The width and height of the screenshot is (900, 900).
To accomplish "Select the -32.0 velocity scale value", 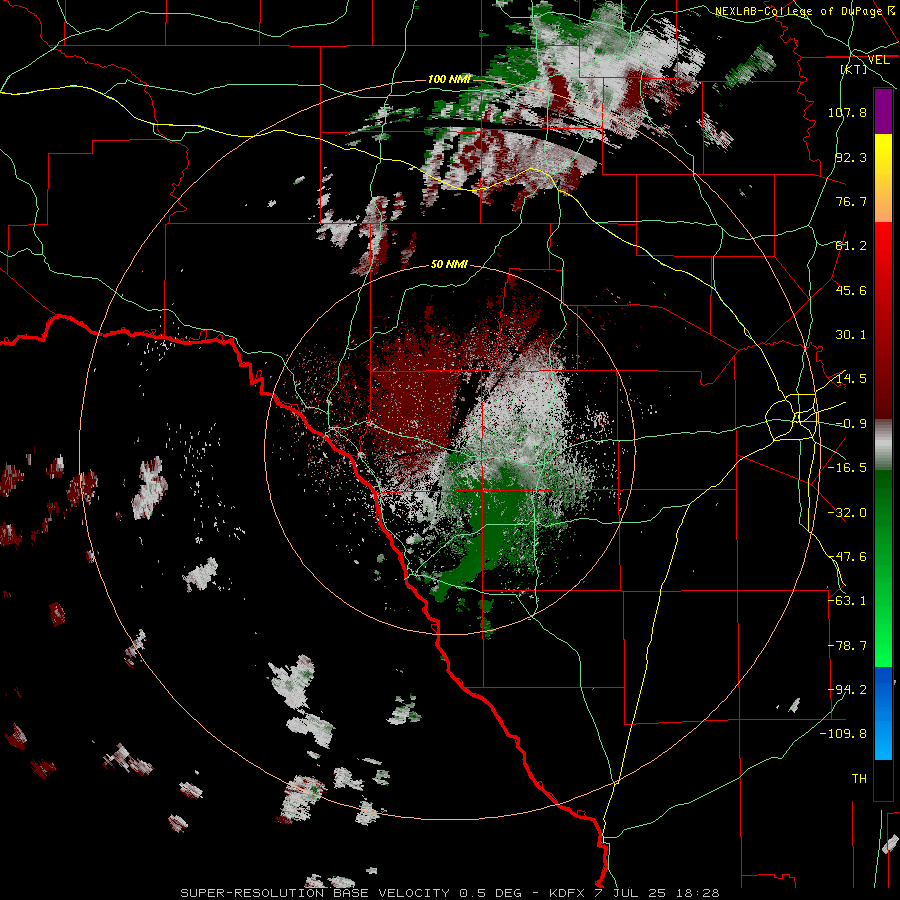I will click(x=847, y=513).
